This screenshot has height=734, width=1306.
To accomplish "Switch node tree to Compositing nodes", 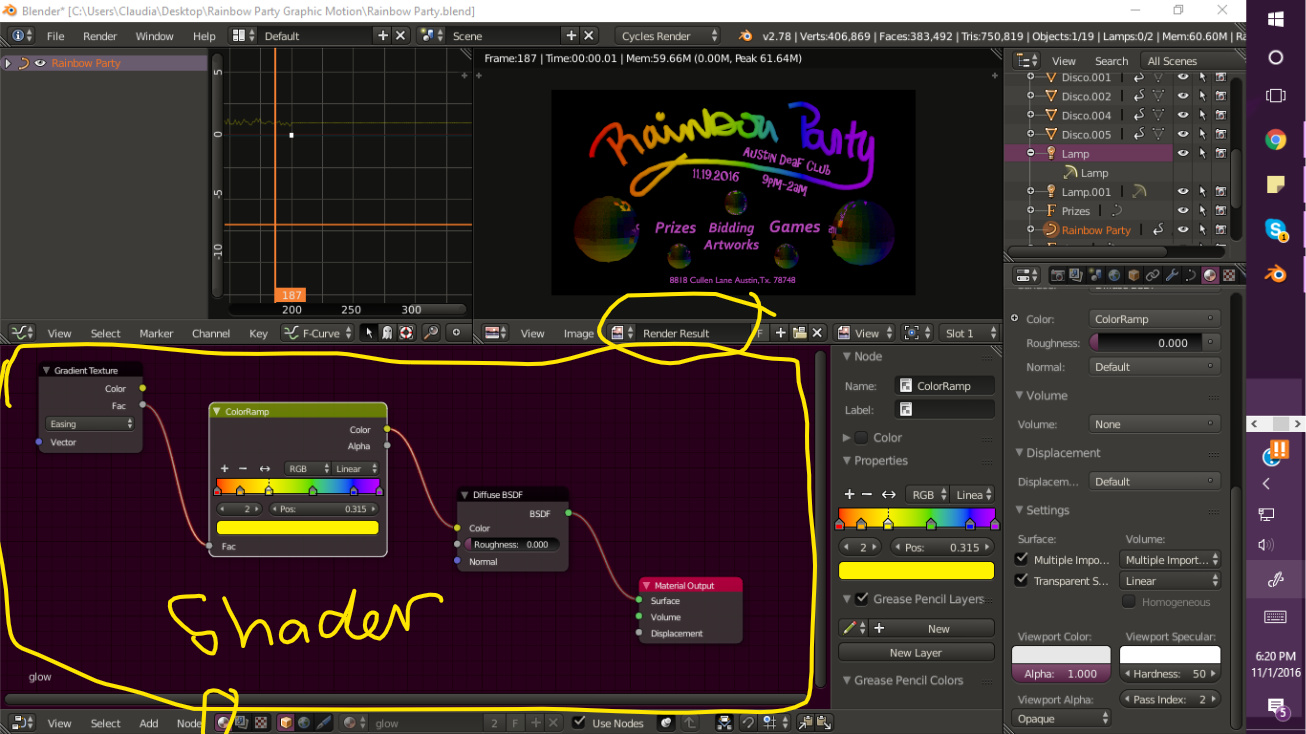I will (242, 723).
